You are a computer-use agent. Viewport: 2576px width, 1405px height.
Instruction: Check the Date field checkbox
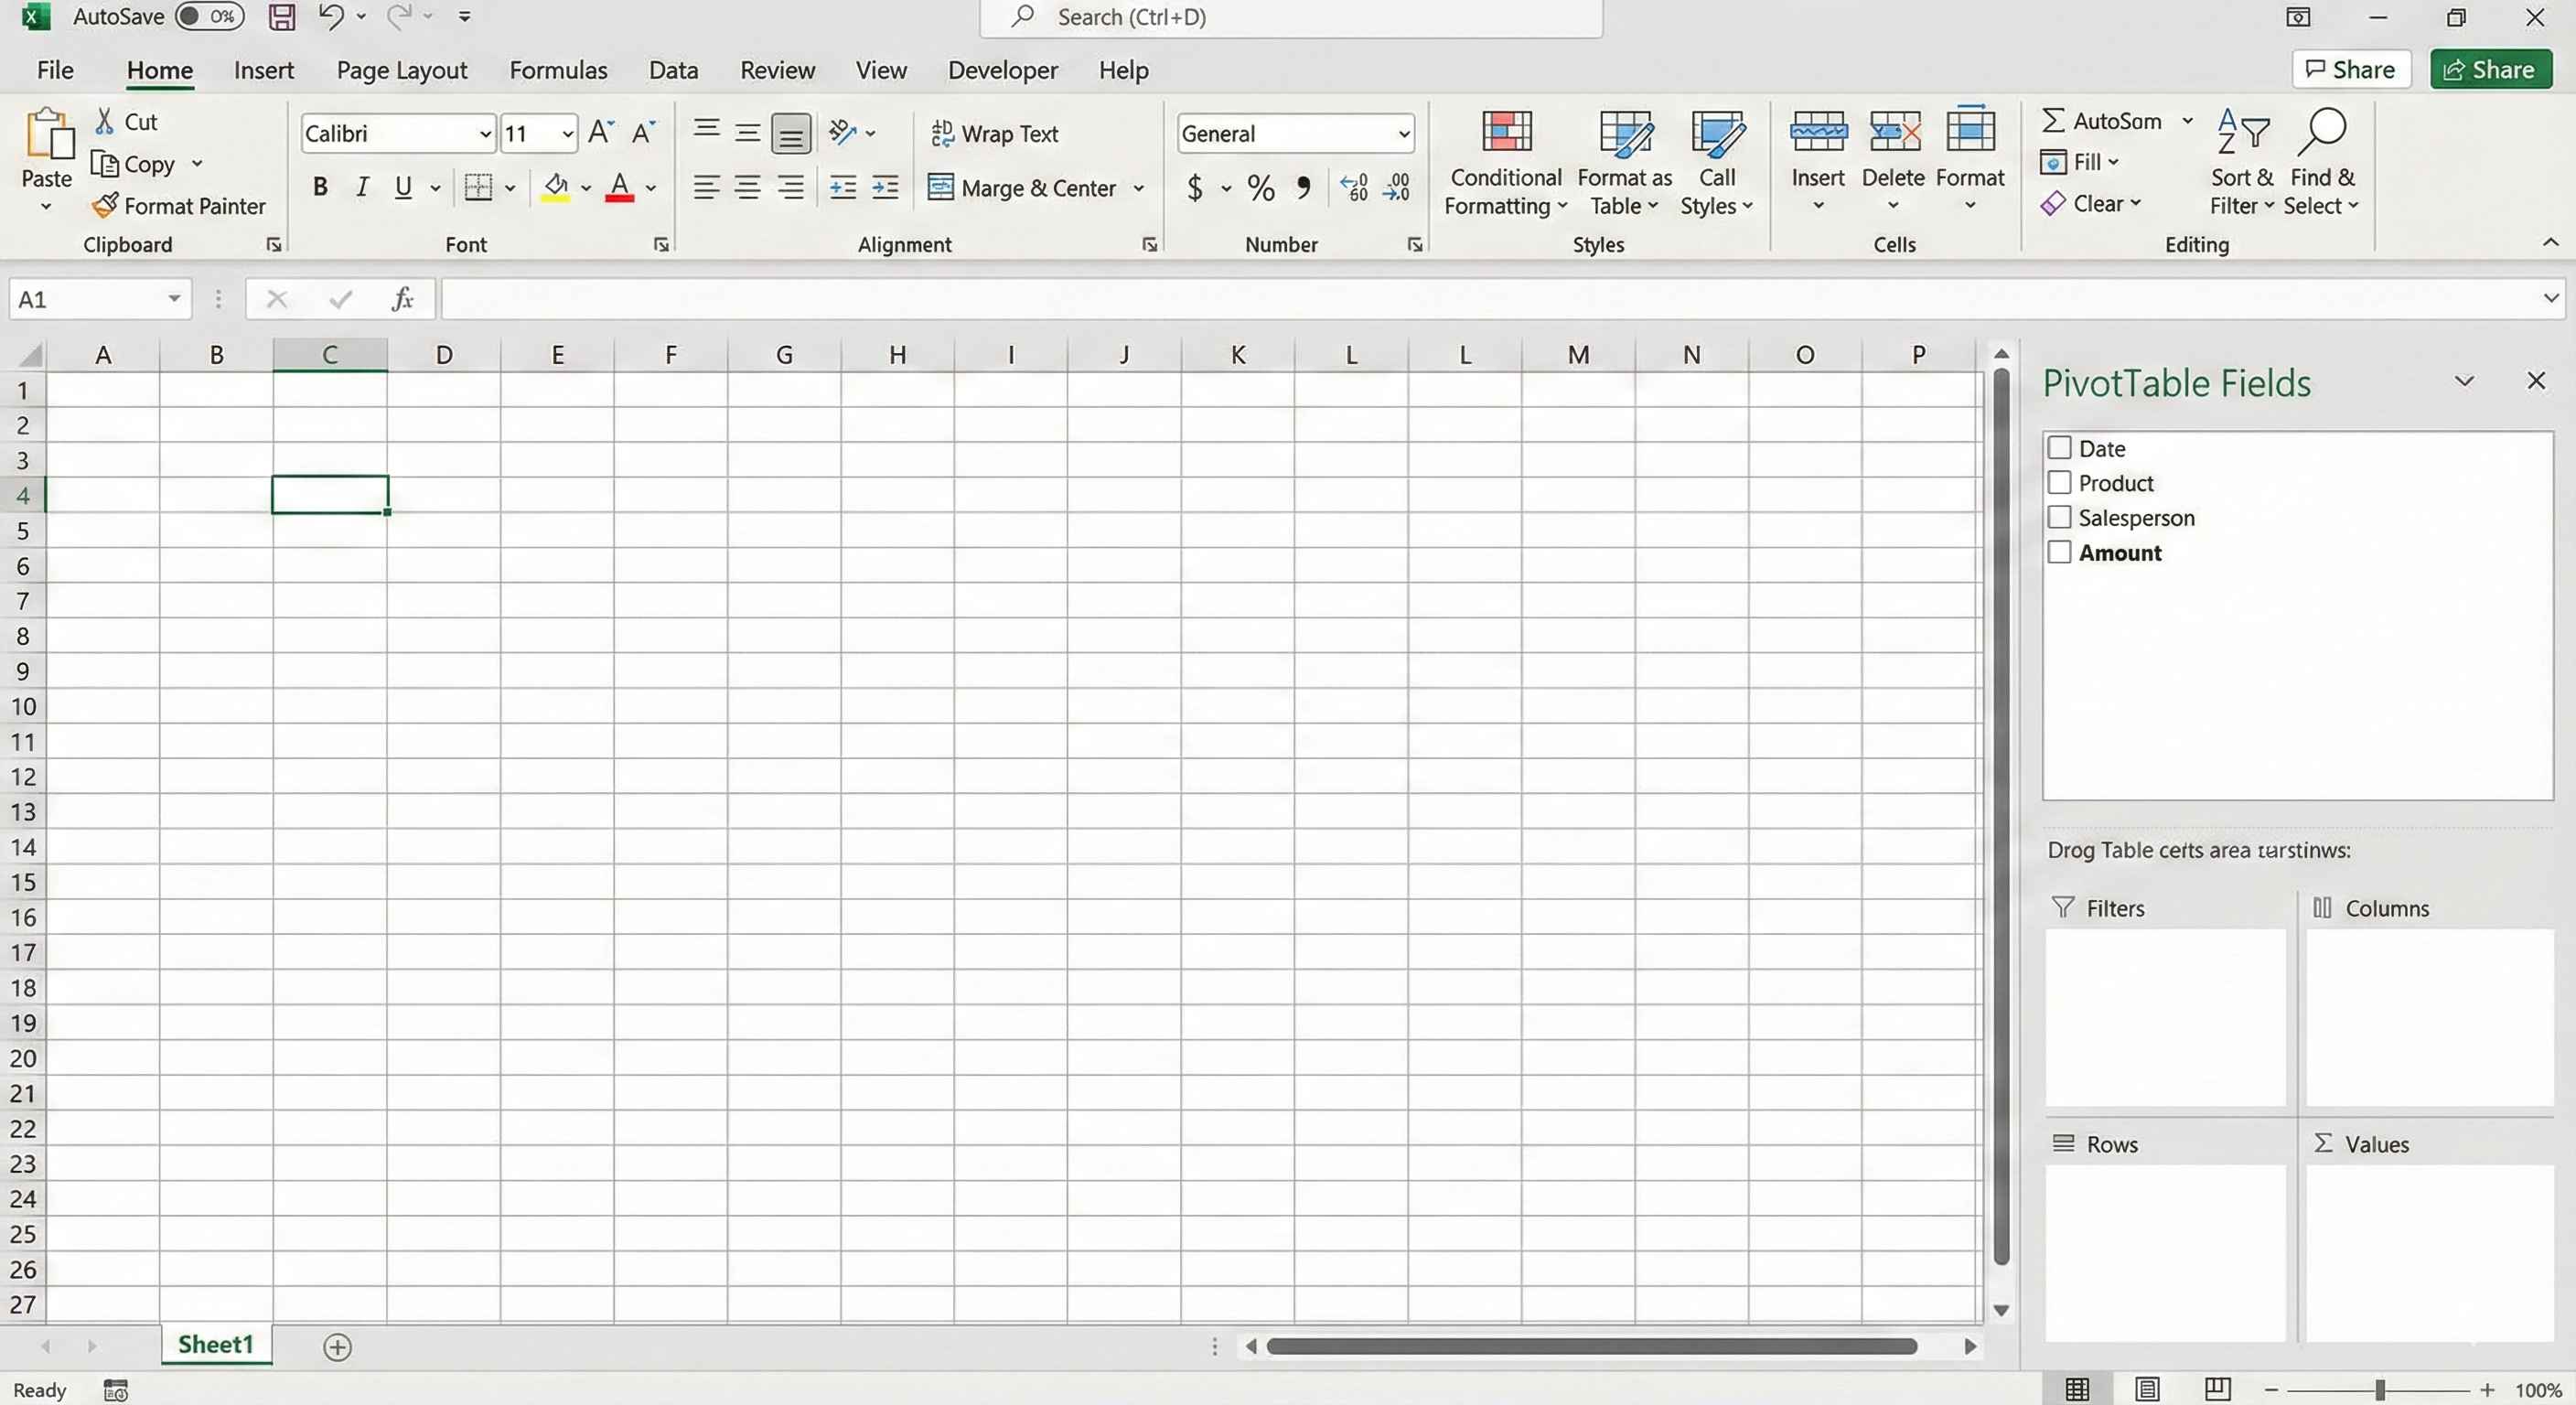point(2060,447)
